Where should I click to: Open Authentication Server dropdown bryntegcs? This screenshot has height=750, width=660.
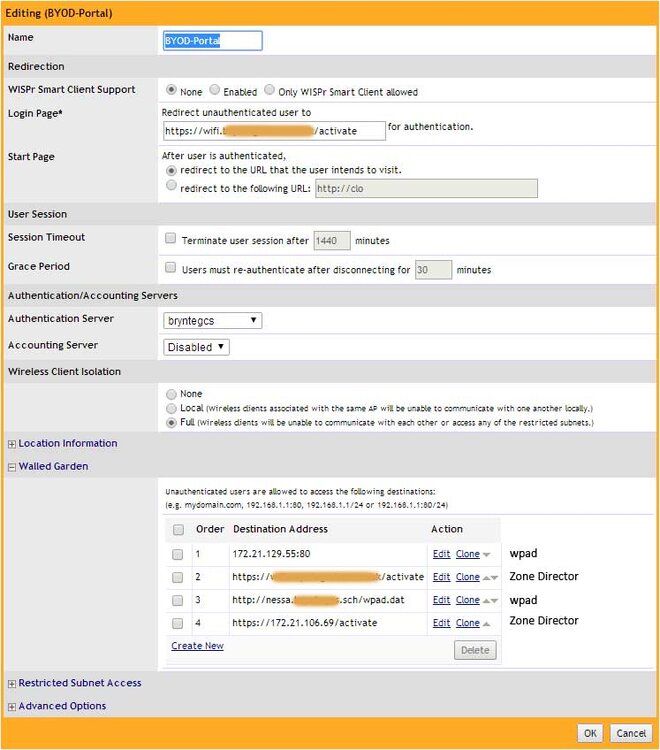(x=212, y=320)
